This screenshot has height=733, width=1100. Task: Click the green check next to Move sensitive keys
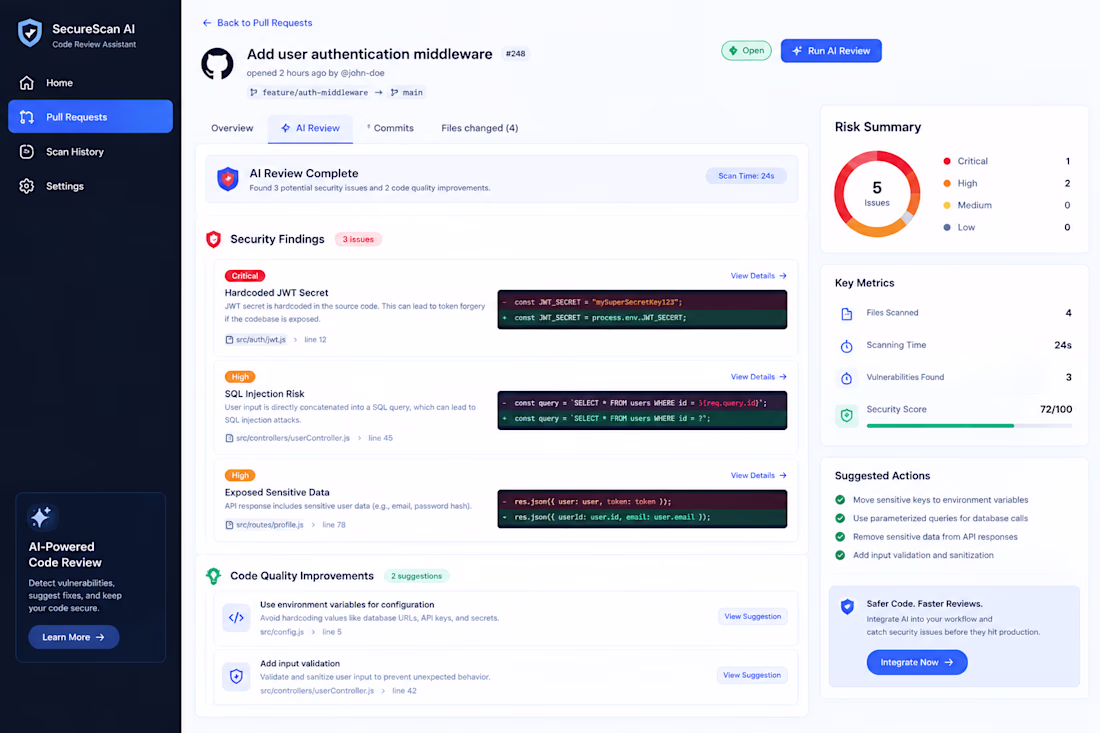point(840,500)
